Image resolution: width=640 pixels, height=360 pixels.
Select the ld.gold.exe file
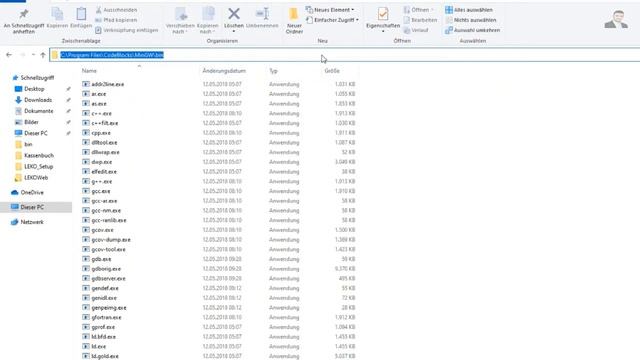coord(105,356)
